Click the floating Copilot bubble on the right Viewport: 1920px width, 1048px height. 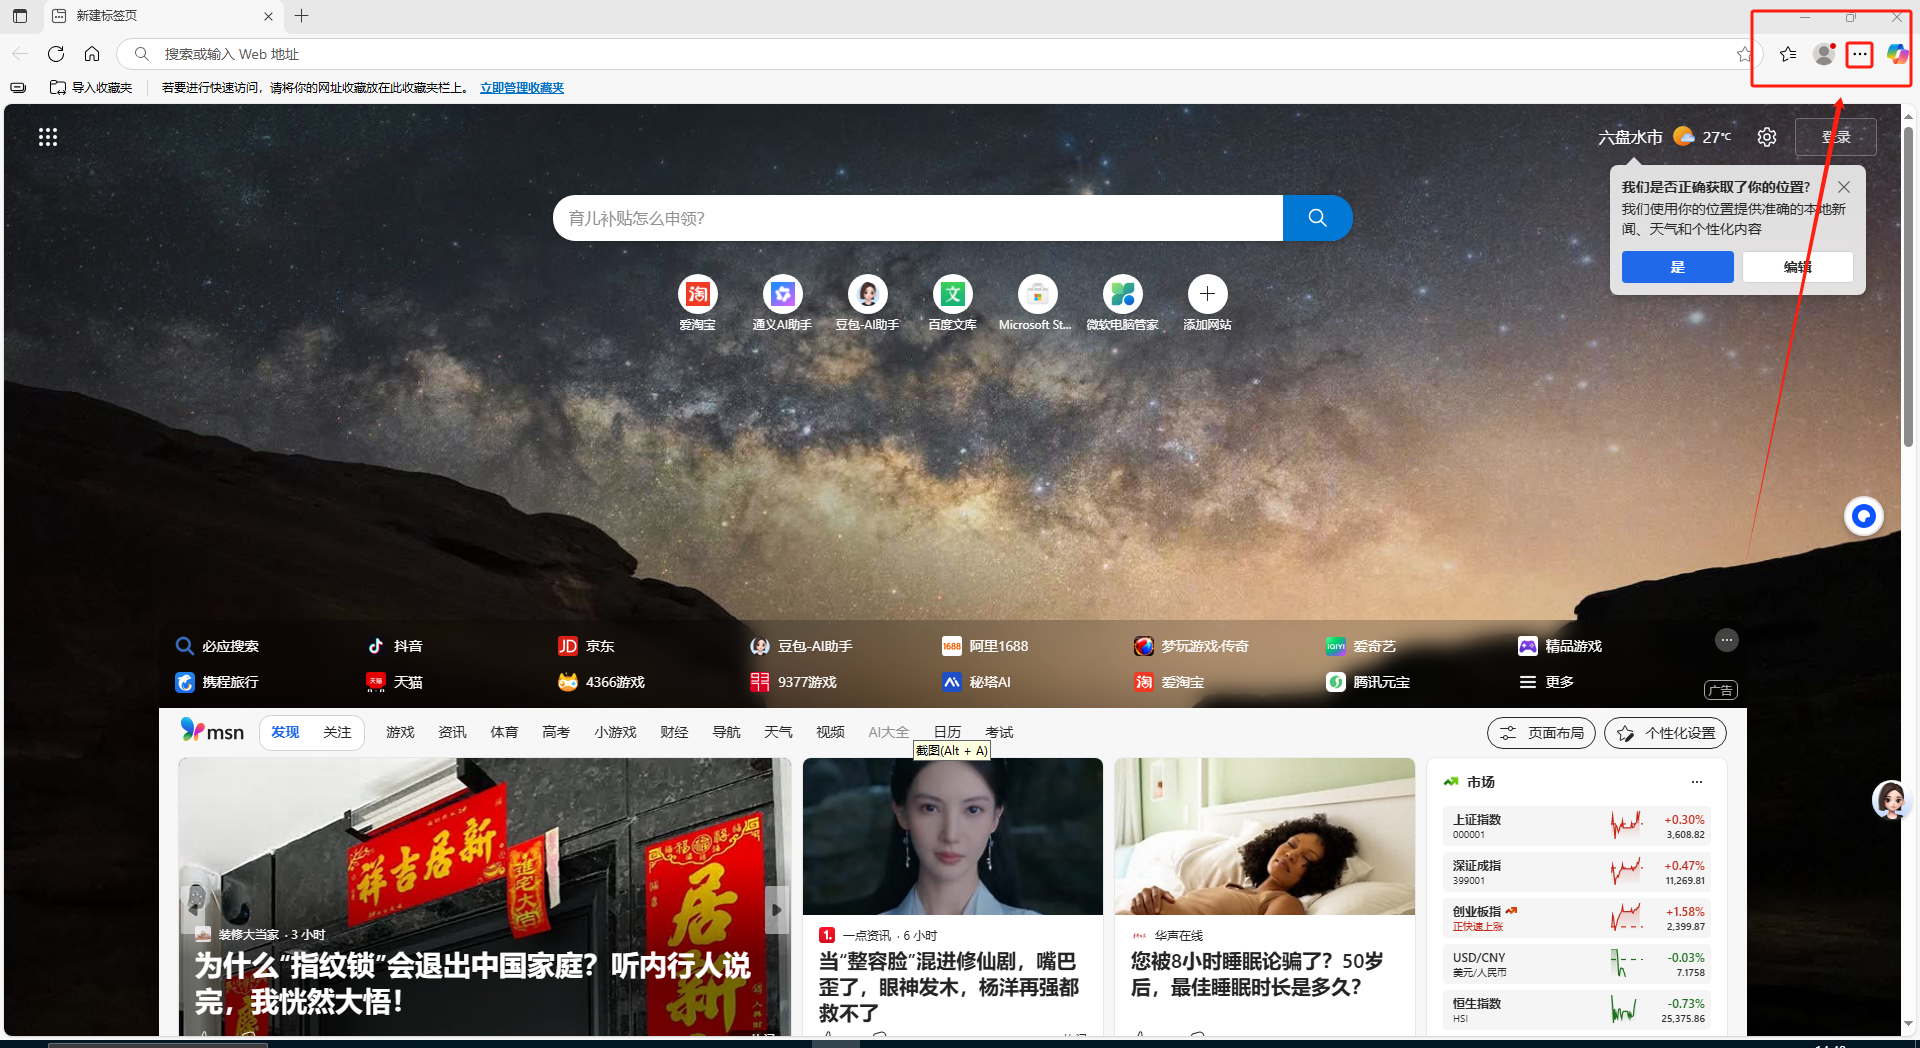point(1862,516)
